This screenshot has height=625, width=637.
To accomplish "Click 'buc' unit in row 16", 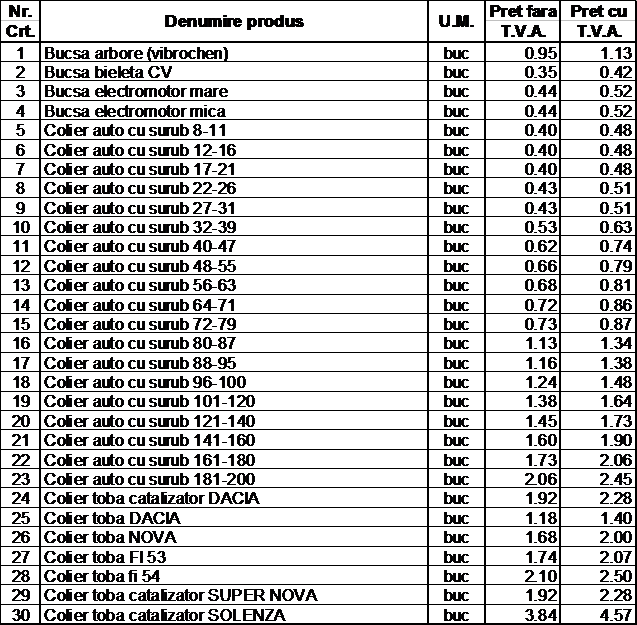I will [x=456, y=343].
